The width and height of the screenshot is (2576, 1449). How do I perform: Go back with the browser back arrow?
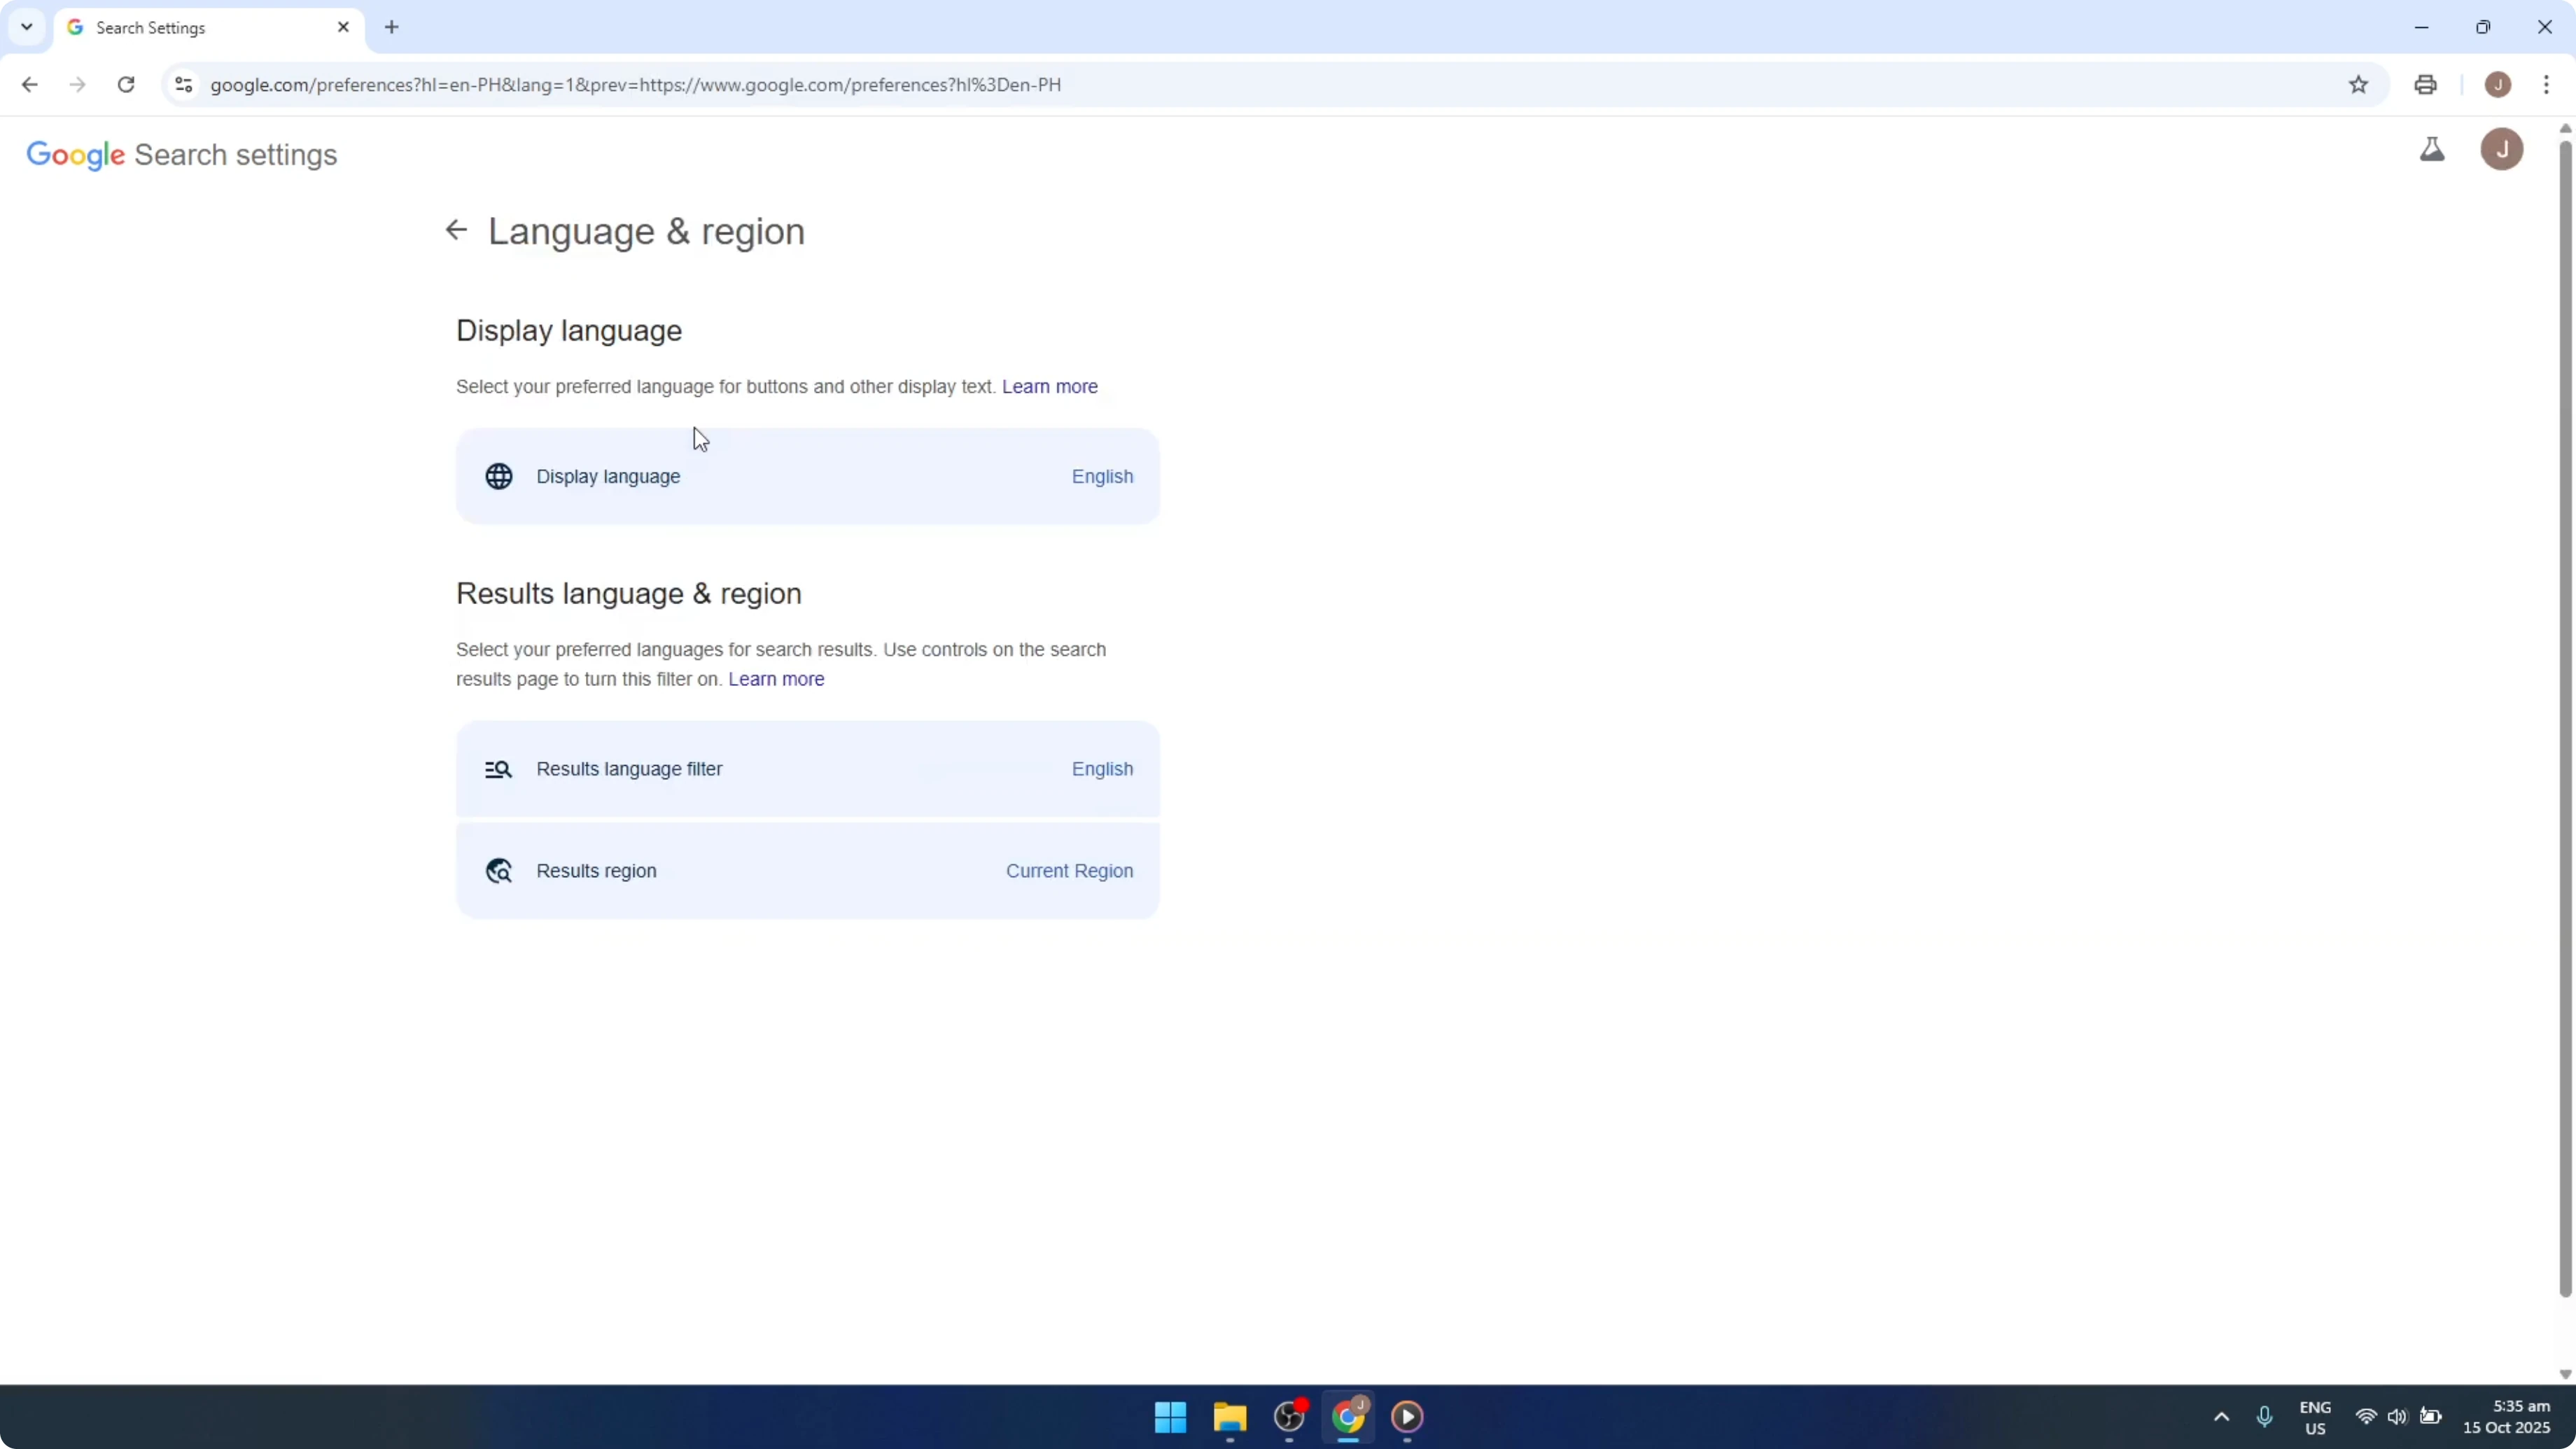click(x=29, y=85)
